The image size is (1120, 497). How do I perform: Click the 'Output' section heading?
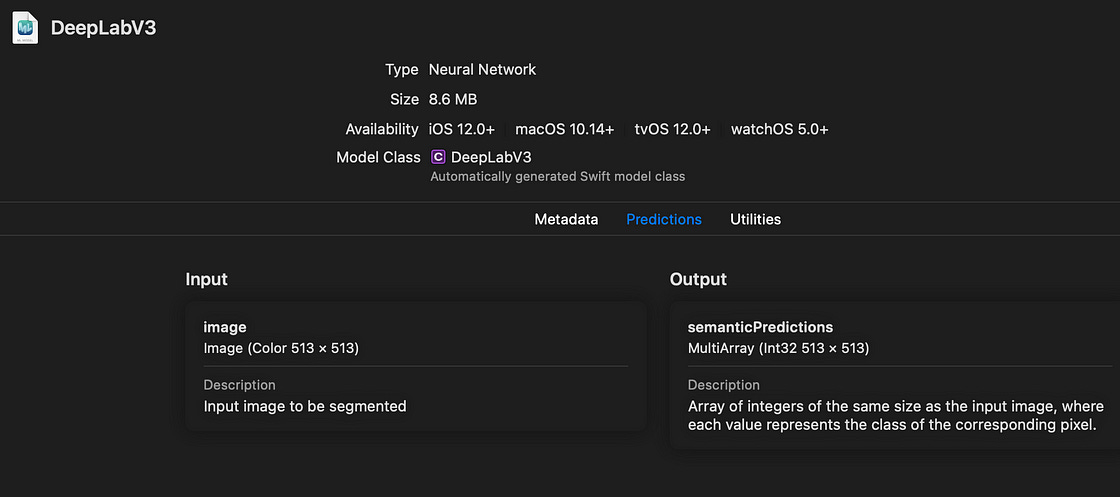[698, 279]
